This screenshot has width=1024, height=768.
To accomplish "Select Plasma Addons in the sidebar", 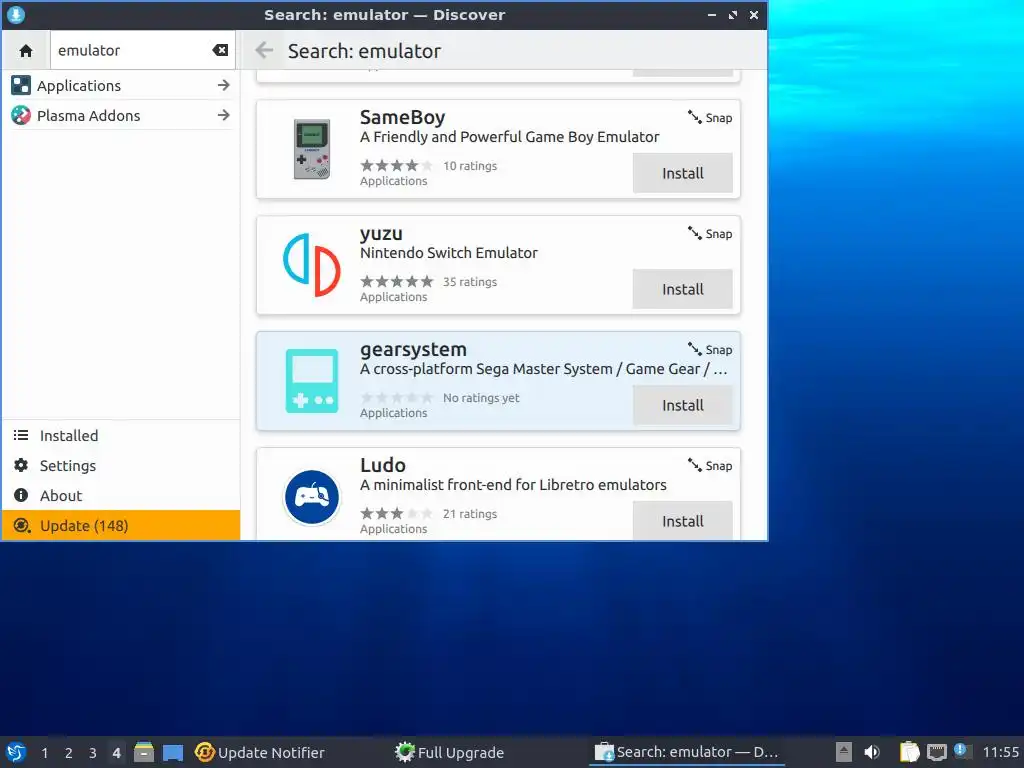I will pyautogui.click(x=121, y=116).
